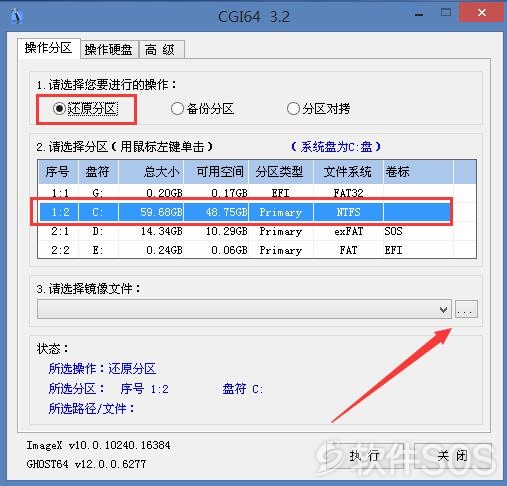507x486 pixels.
Task: Open file browser with the ... button
Action: [x=466, y=310]
